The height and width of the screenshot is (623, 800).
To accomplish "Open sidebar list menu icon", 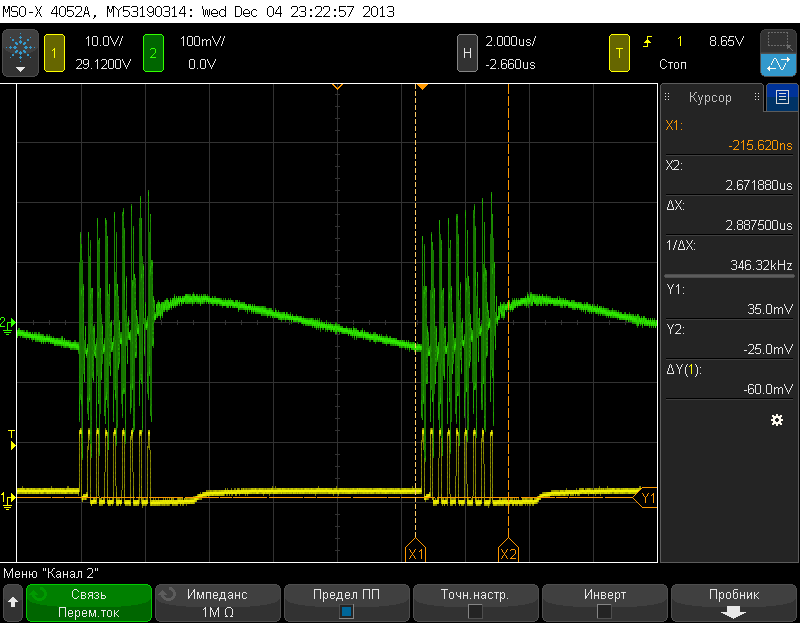I will (782, 97).
